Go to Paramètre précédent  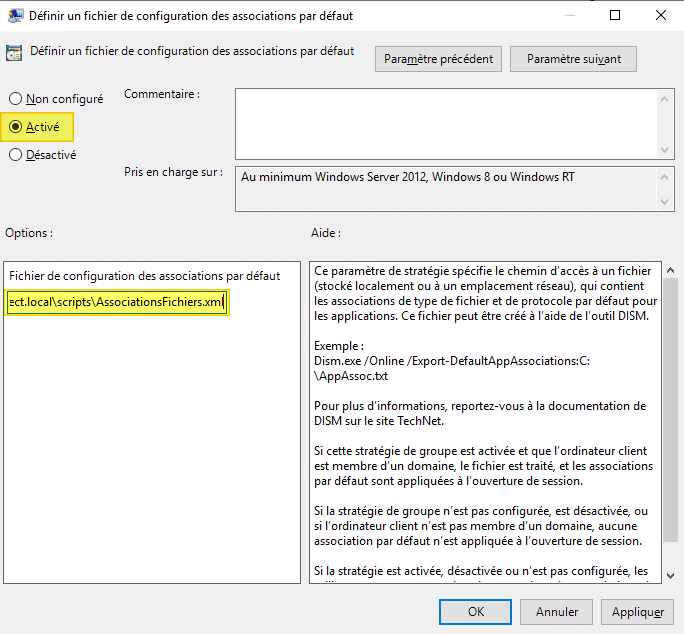pyautogui.click(x=438, y=59)
